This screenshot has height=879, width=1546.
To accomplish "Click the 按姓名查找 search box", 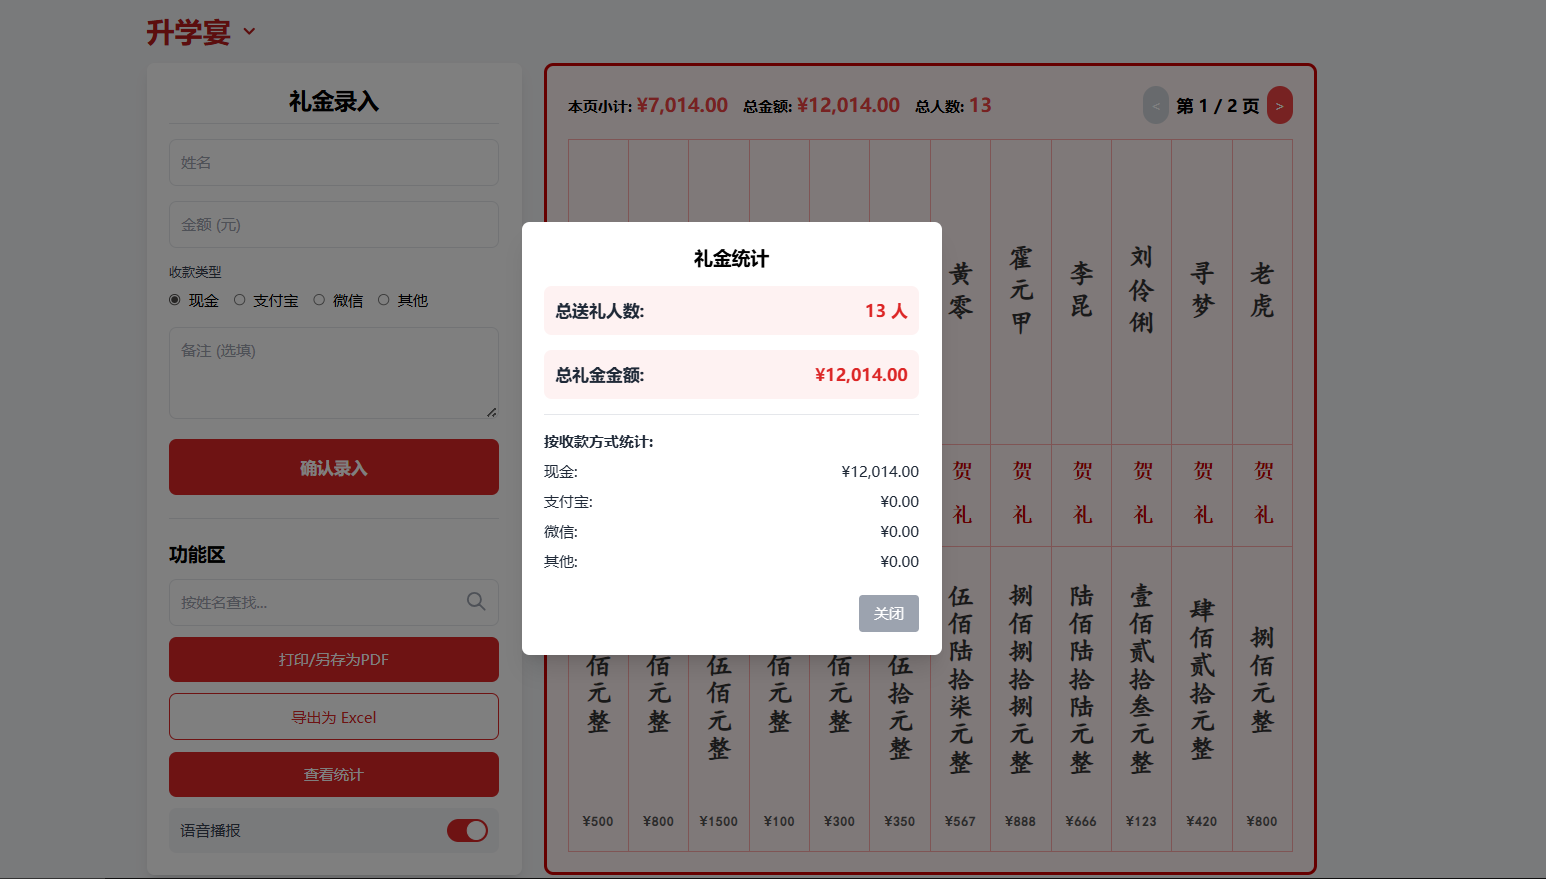I will coord(315,602).
